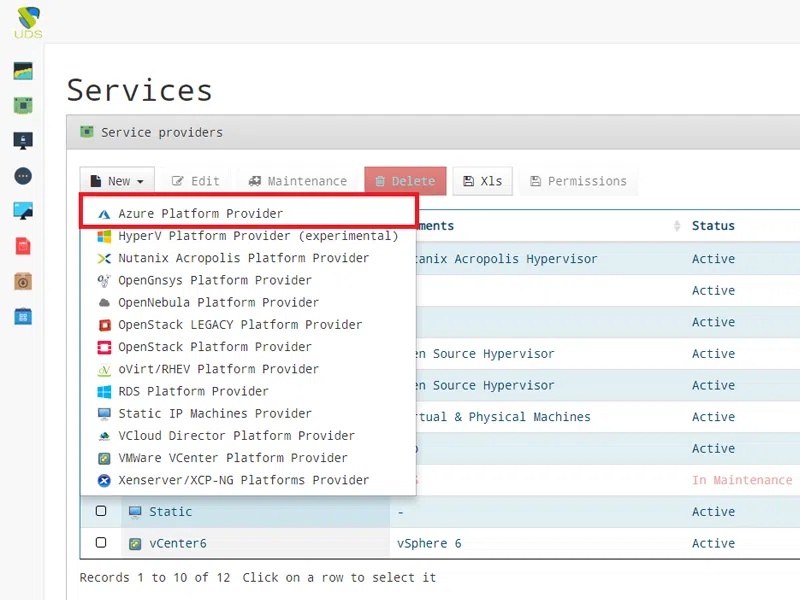Open the locked monitor authenticators sidebar icon
The height and width of the screenshot is (600, 800).
pos(23,140)
